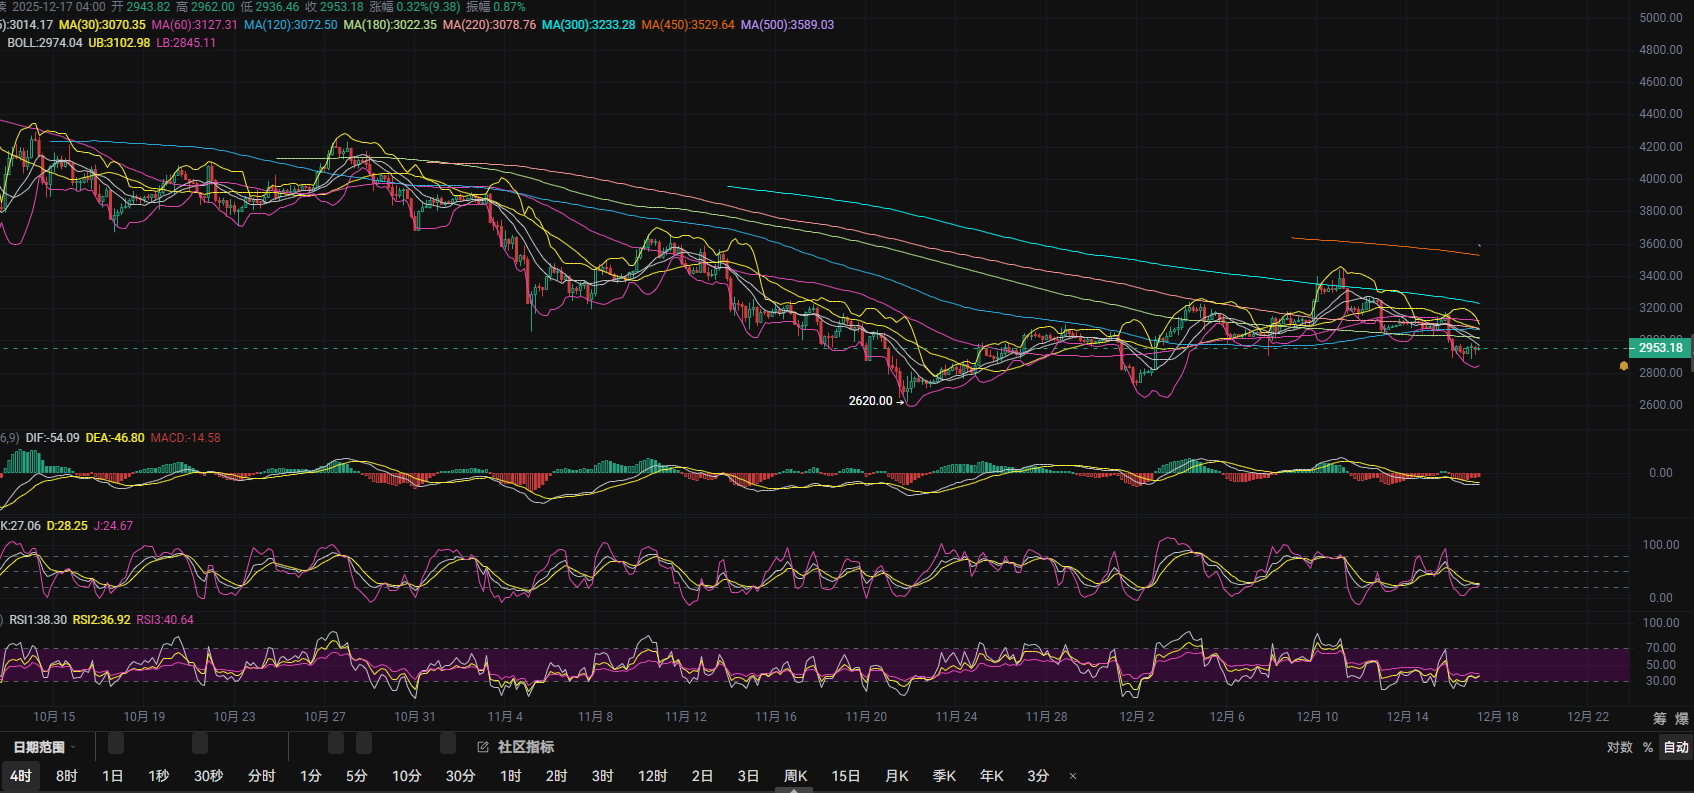Screen dimensions: 1694x793
Task: Expand the collapse arrow under 周K
Action: (794, 790)
